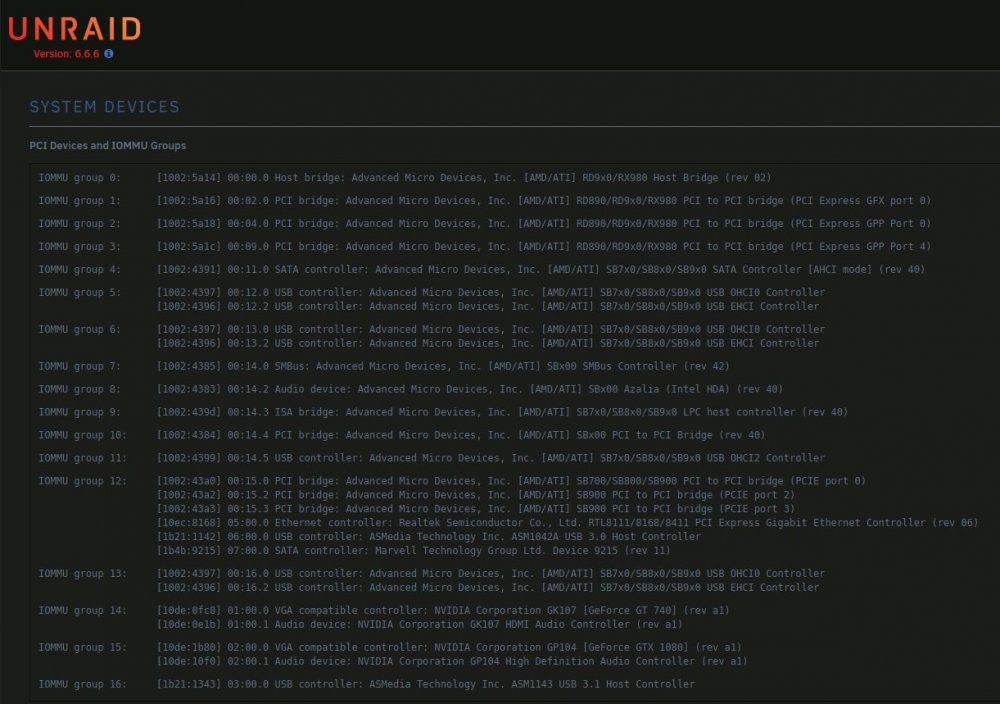Select ASM1042A USB 3.0 Host Controller line
This screenshot has width=1000, height=704.
pyautogui.click(x=429, y=537)
